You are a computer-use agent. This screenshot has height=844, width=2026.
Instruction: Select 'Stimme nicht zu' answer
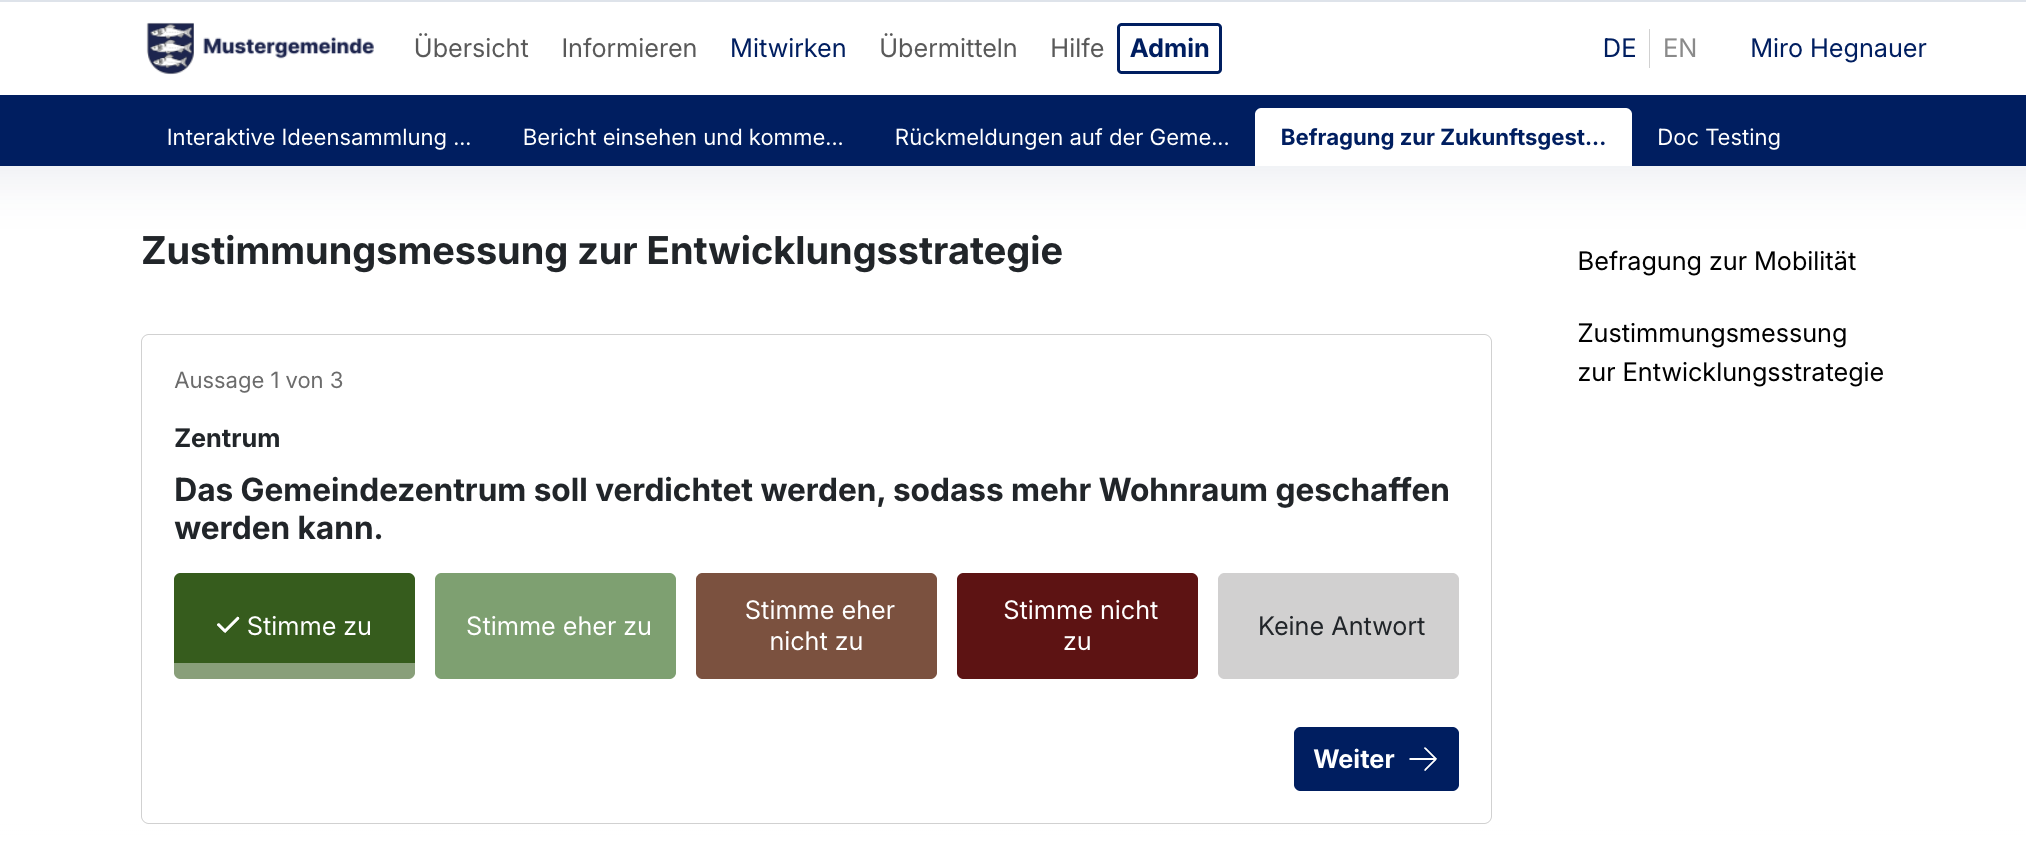(x=1077, y=626)
